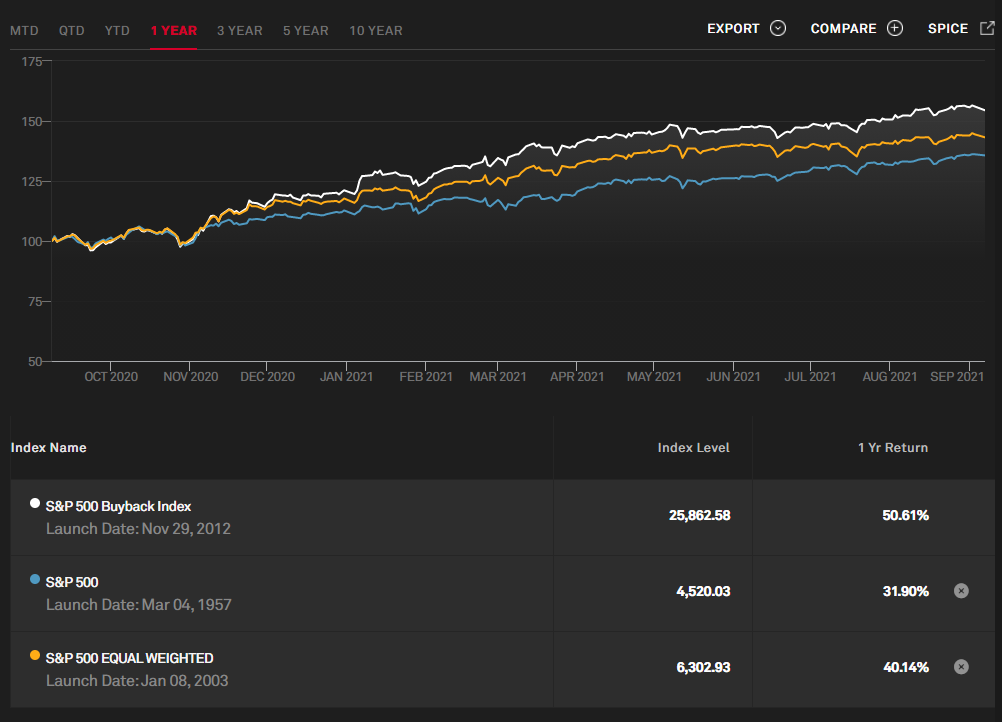
Task: Click Launch Date: Nov 29, 2012 text
Action: click(x=138, y=529)
